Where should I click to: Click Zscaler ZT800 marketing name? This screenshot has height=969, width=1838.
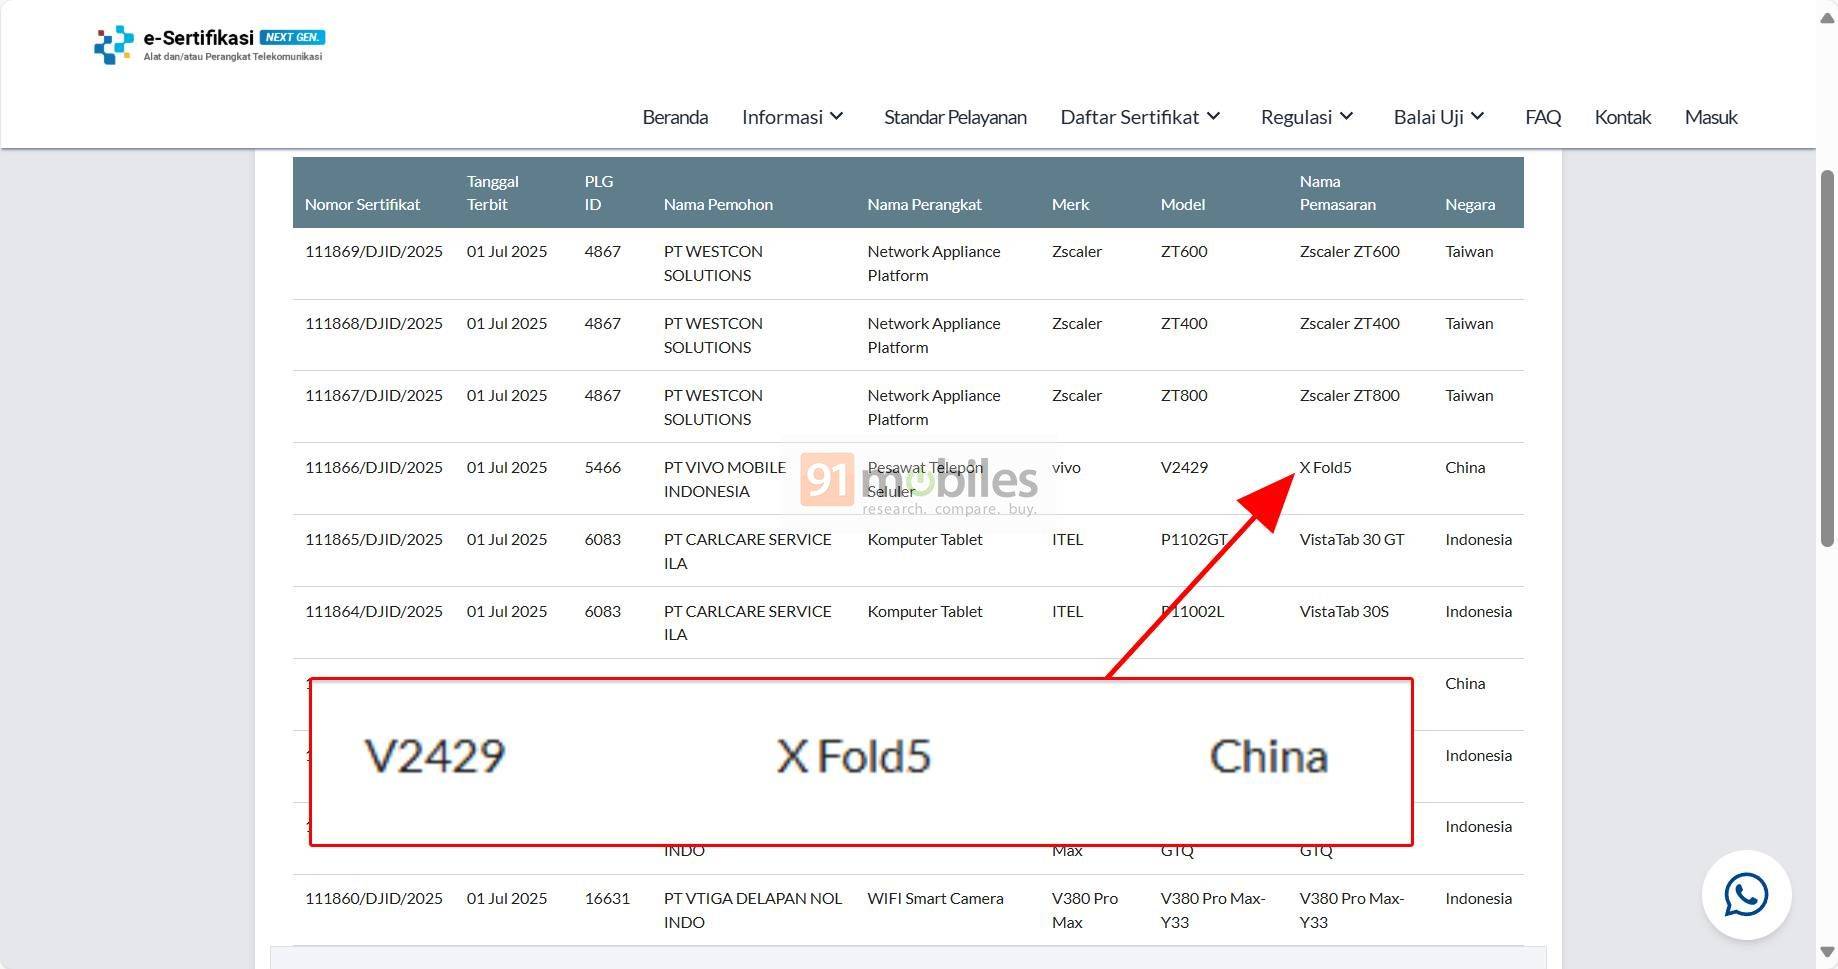point(1349,395)
